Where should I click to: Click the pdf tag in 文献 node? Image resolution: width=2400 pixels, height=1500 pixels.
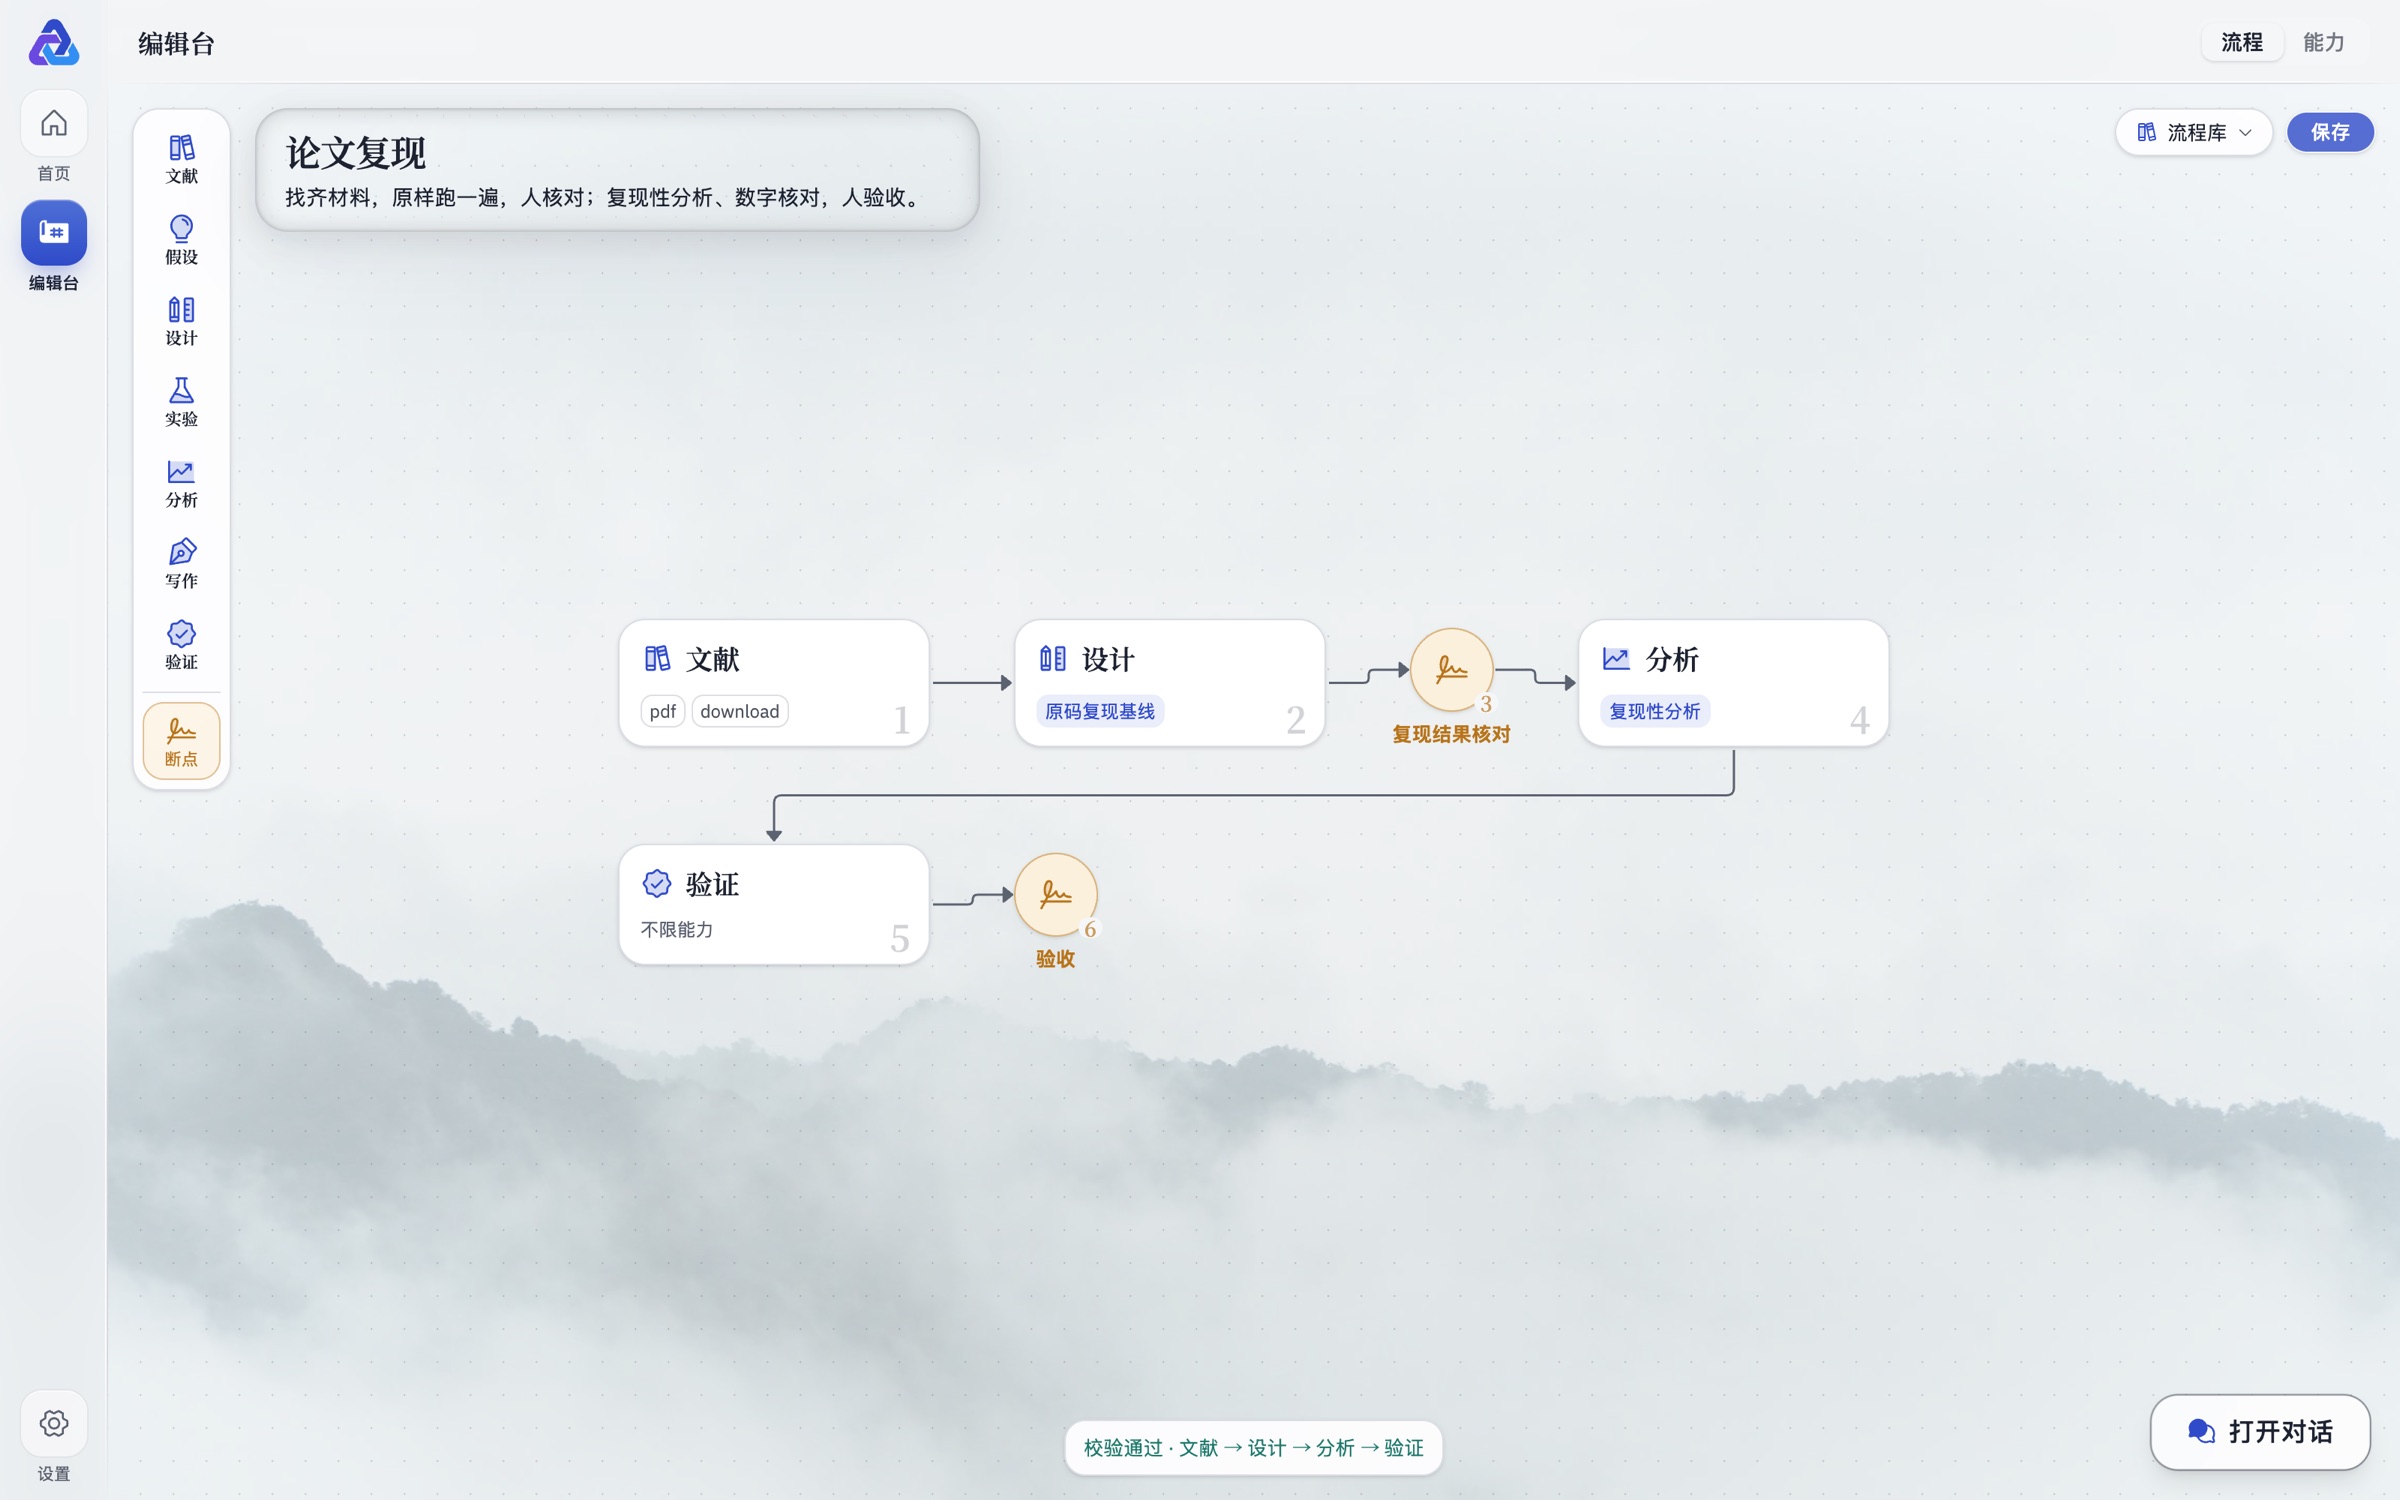[x=662, y=711]
